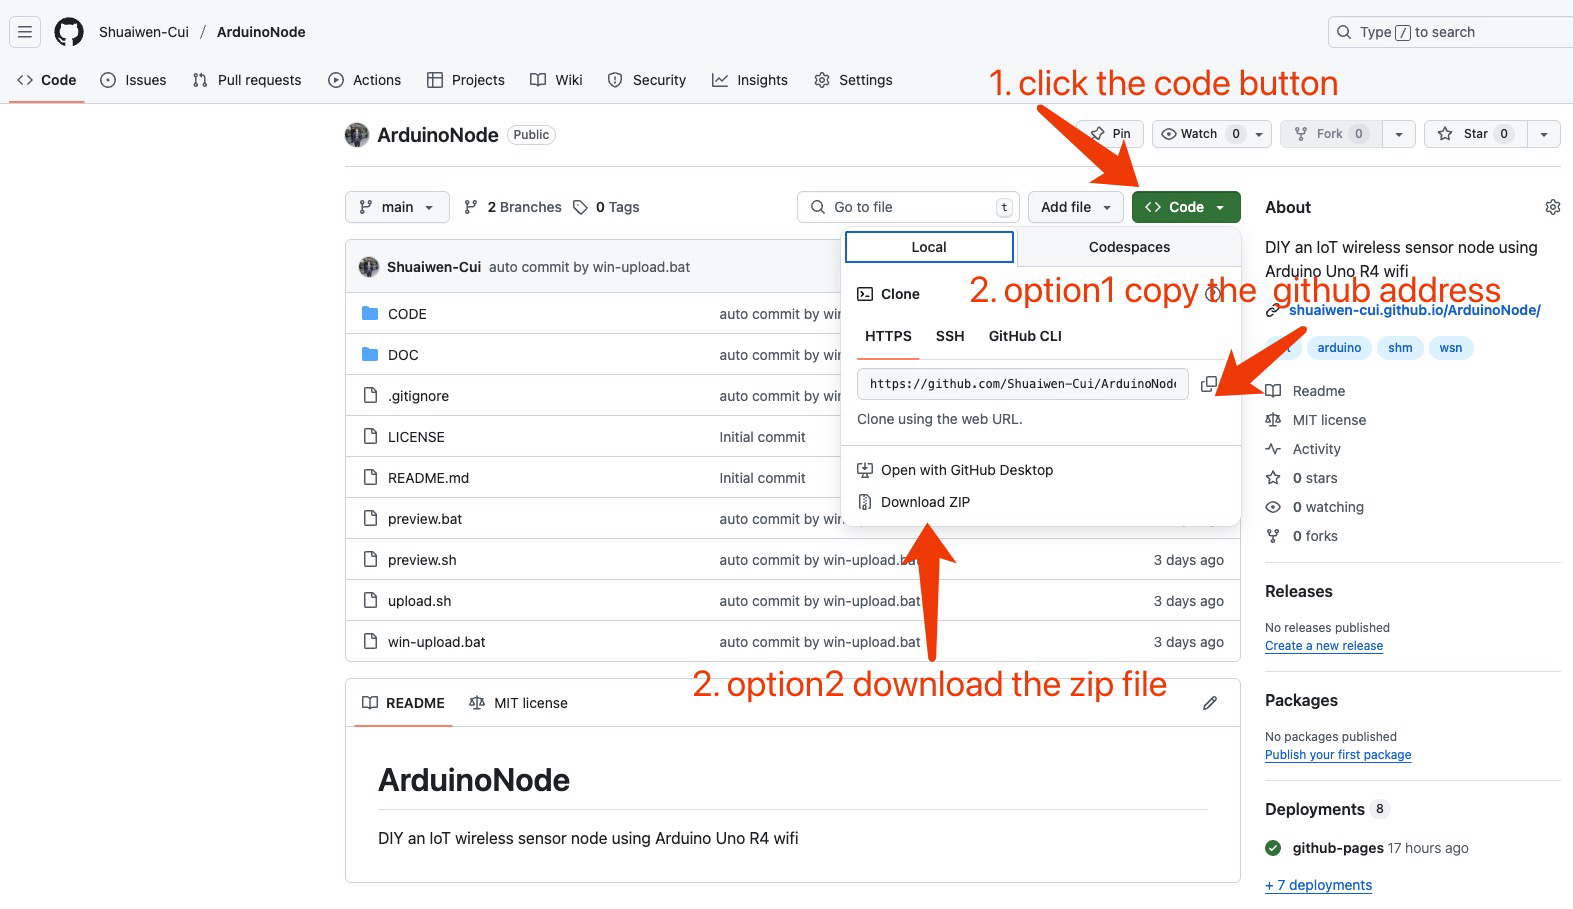Viewport: 1573px width, 909px height.
Task: Expand the green Code dropdown button
Action: pyautogui.click(x=1186, y=207)
